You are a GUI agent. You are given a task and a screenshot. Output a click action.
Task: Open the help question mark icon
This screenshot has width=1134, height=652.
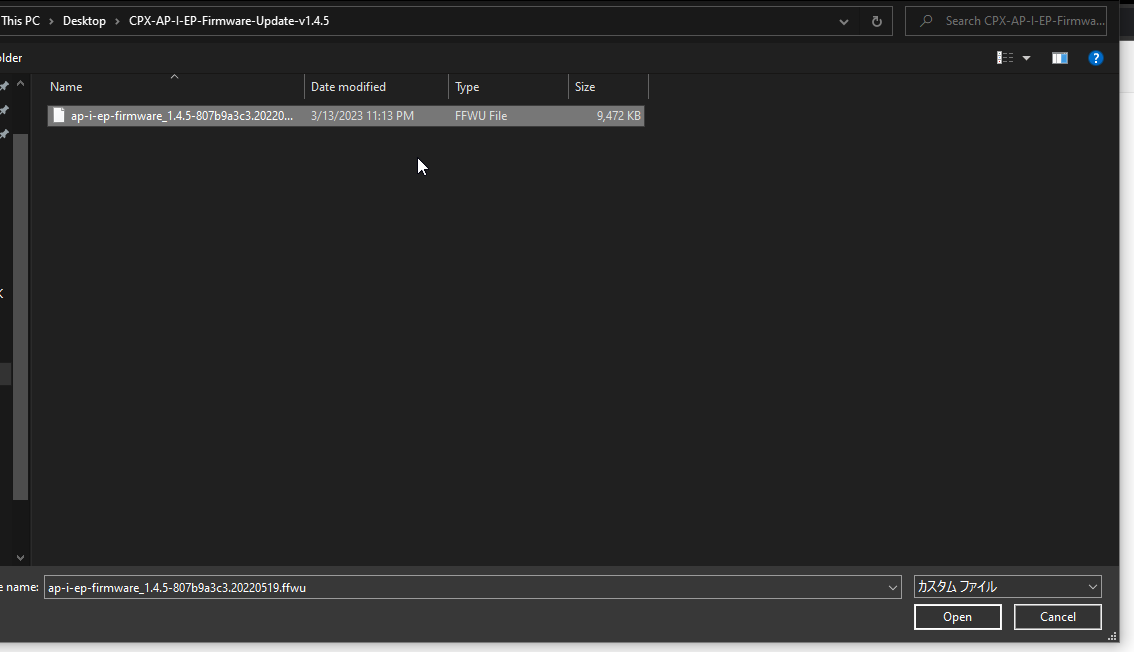pyautogui.click(x=1096, y=58)
